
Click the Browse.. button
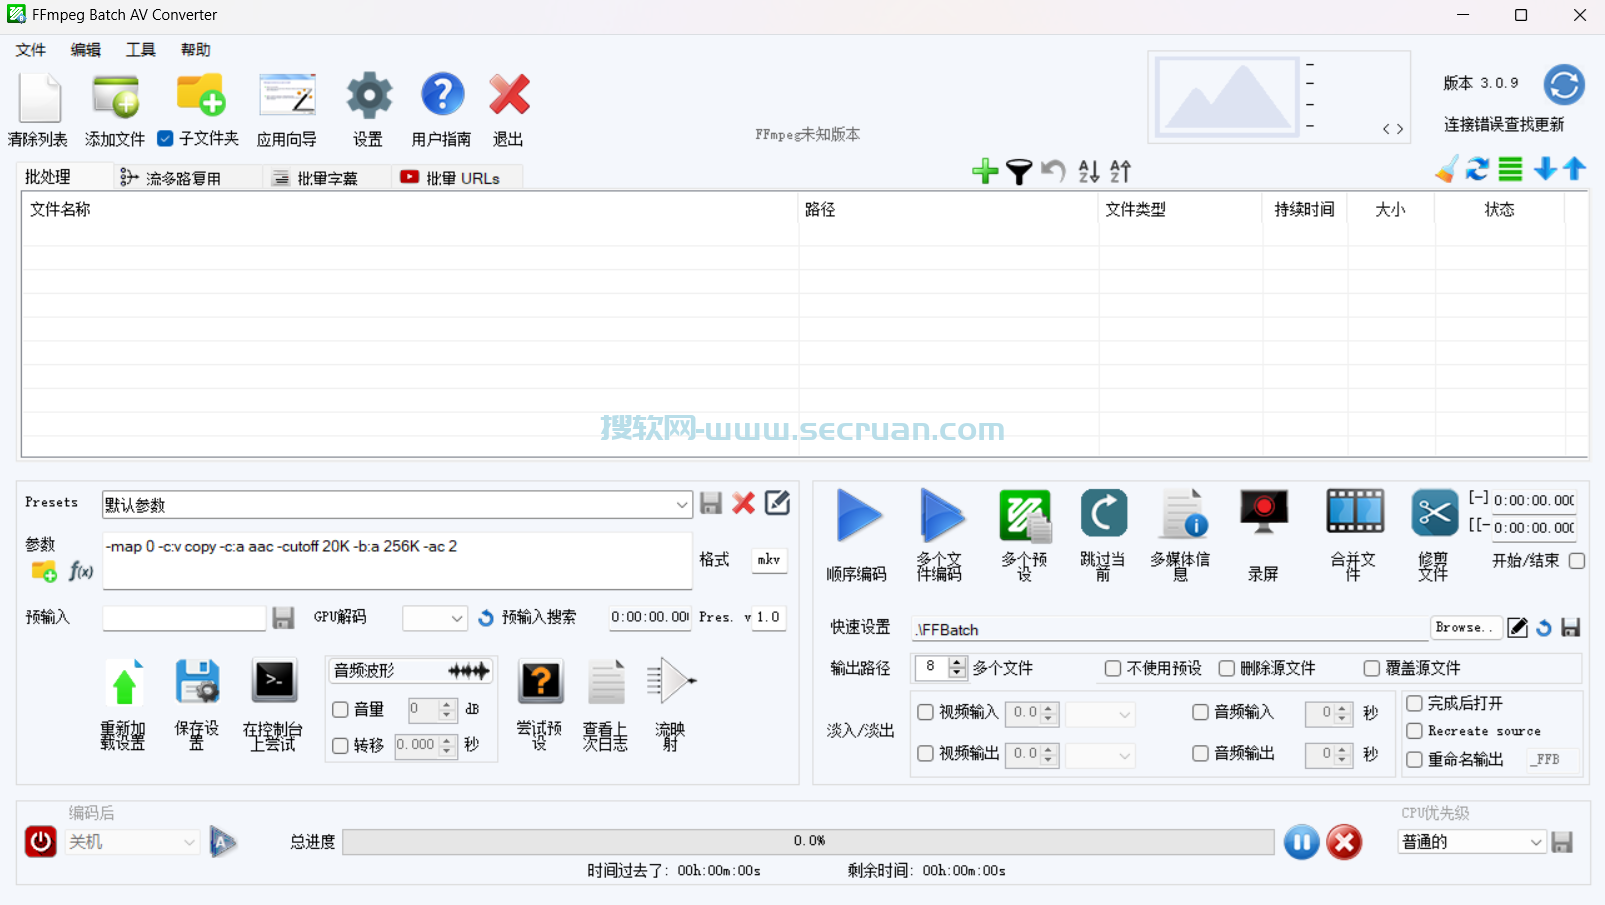tap(1466, 628)
